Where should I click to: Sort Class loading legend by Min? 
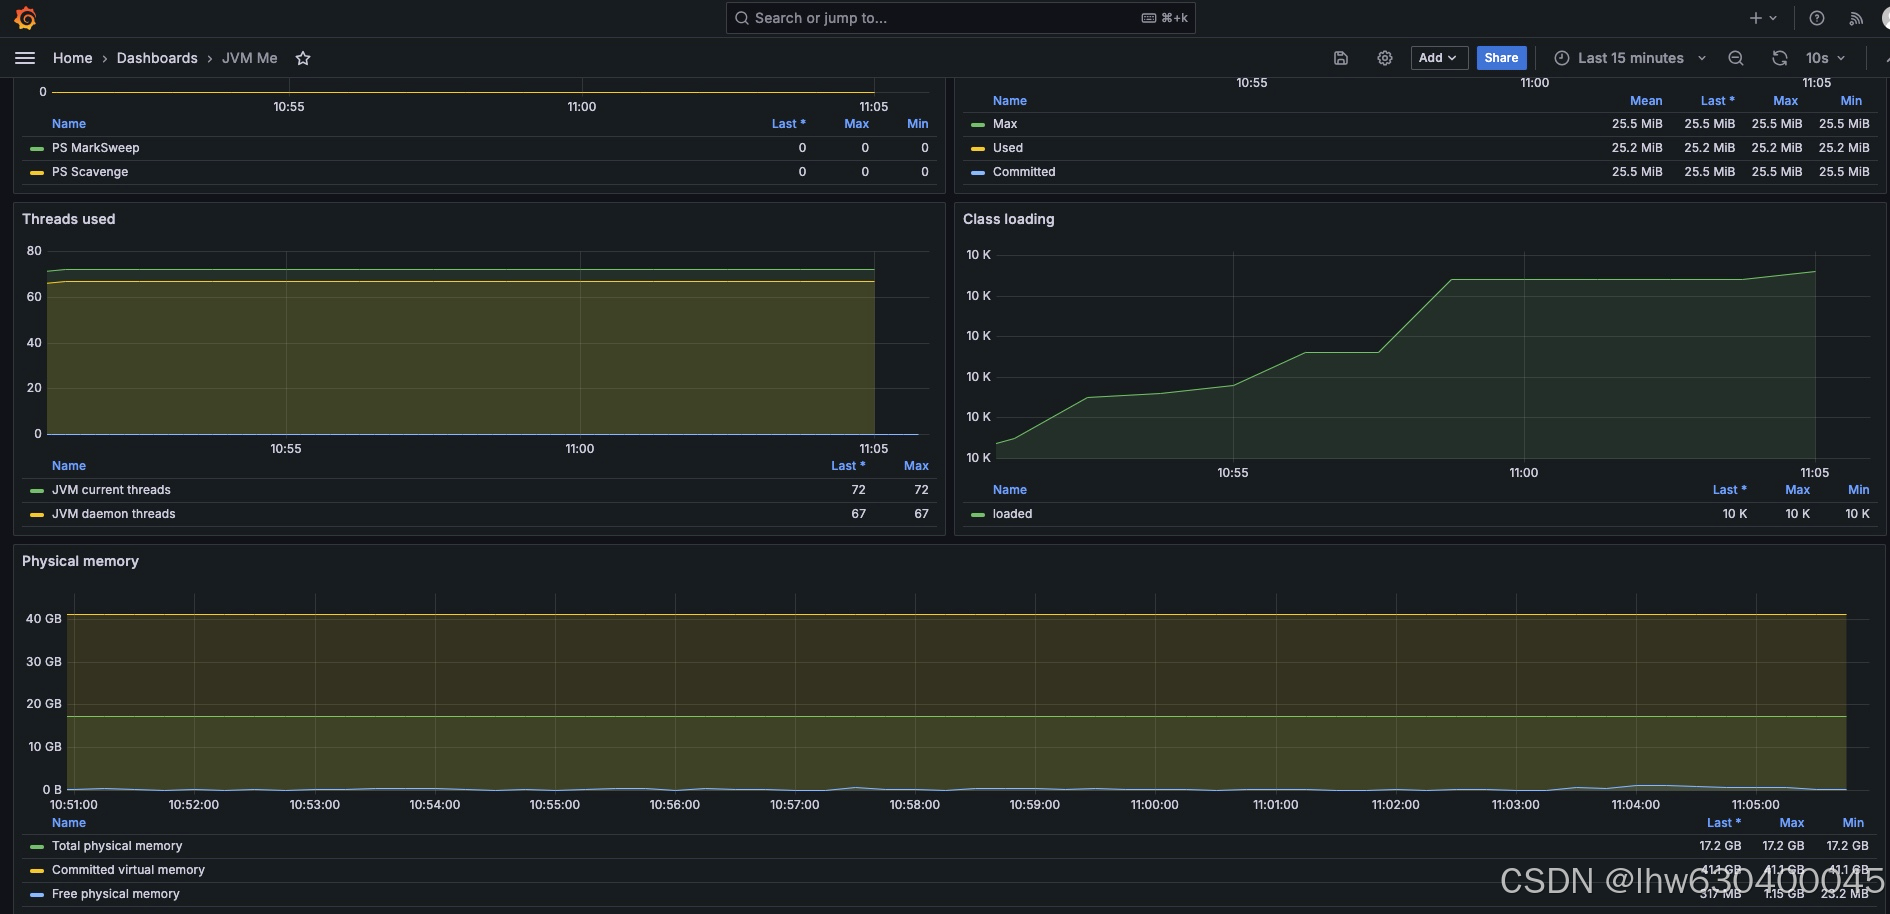[x=1858, y=490]
